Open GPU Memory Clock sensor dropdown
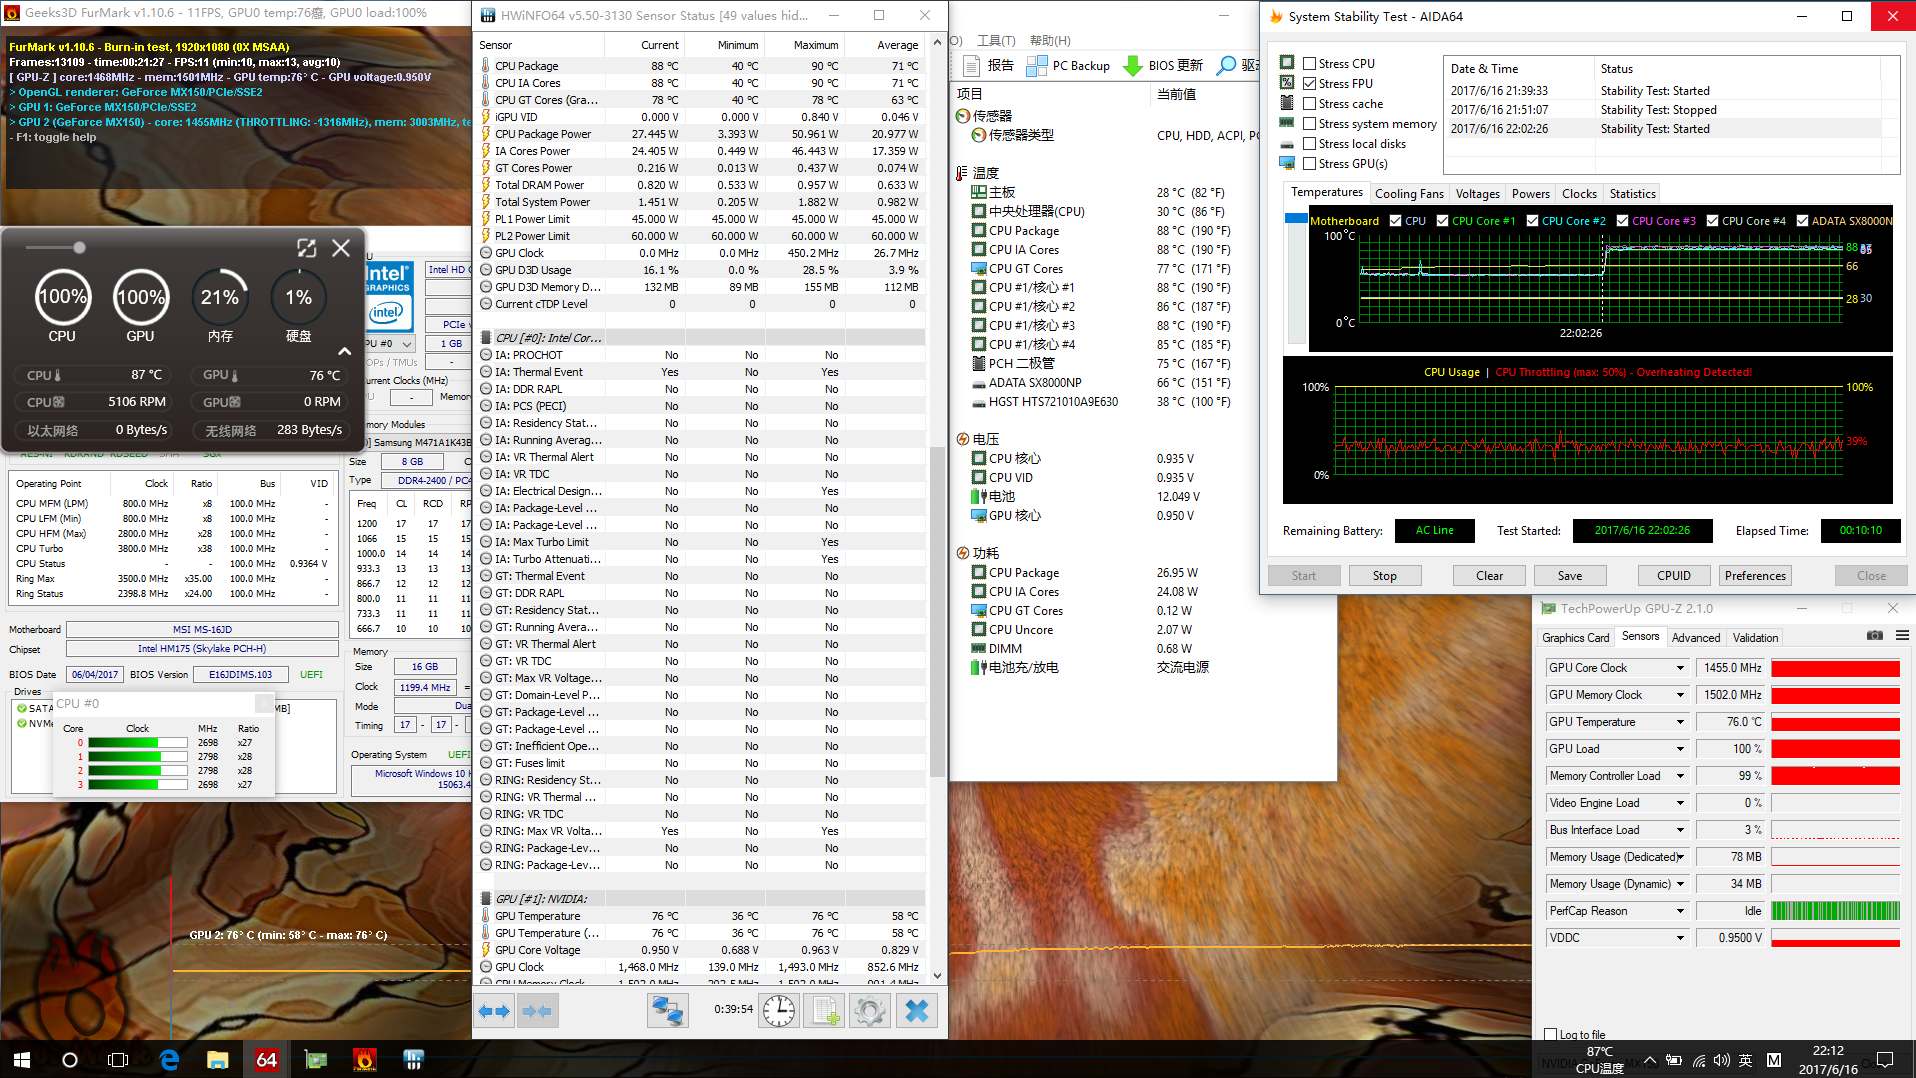This screenshot has height=1078, width=1916. pos(1680,694)
